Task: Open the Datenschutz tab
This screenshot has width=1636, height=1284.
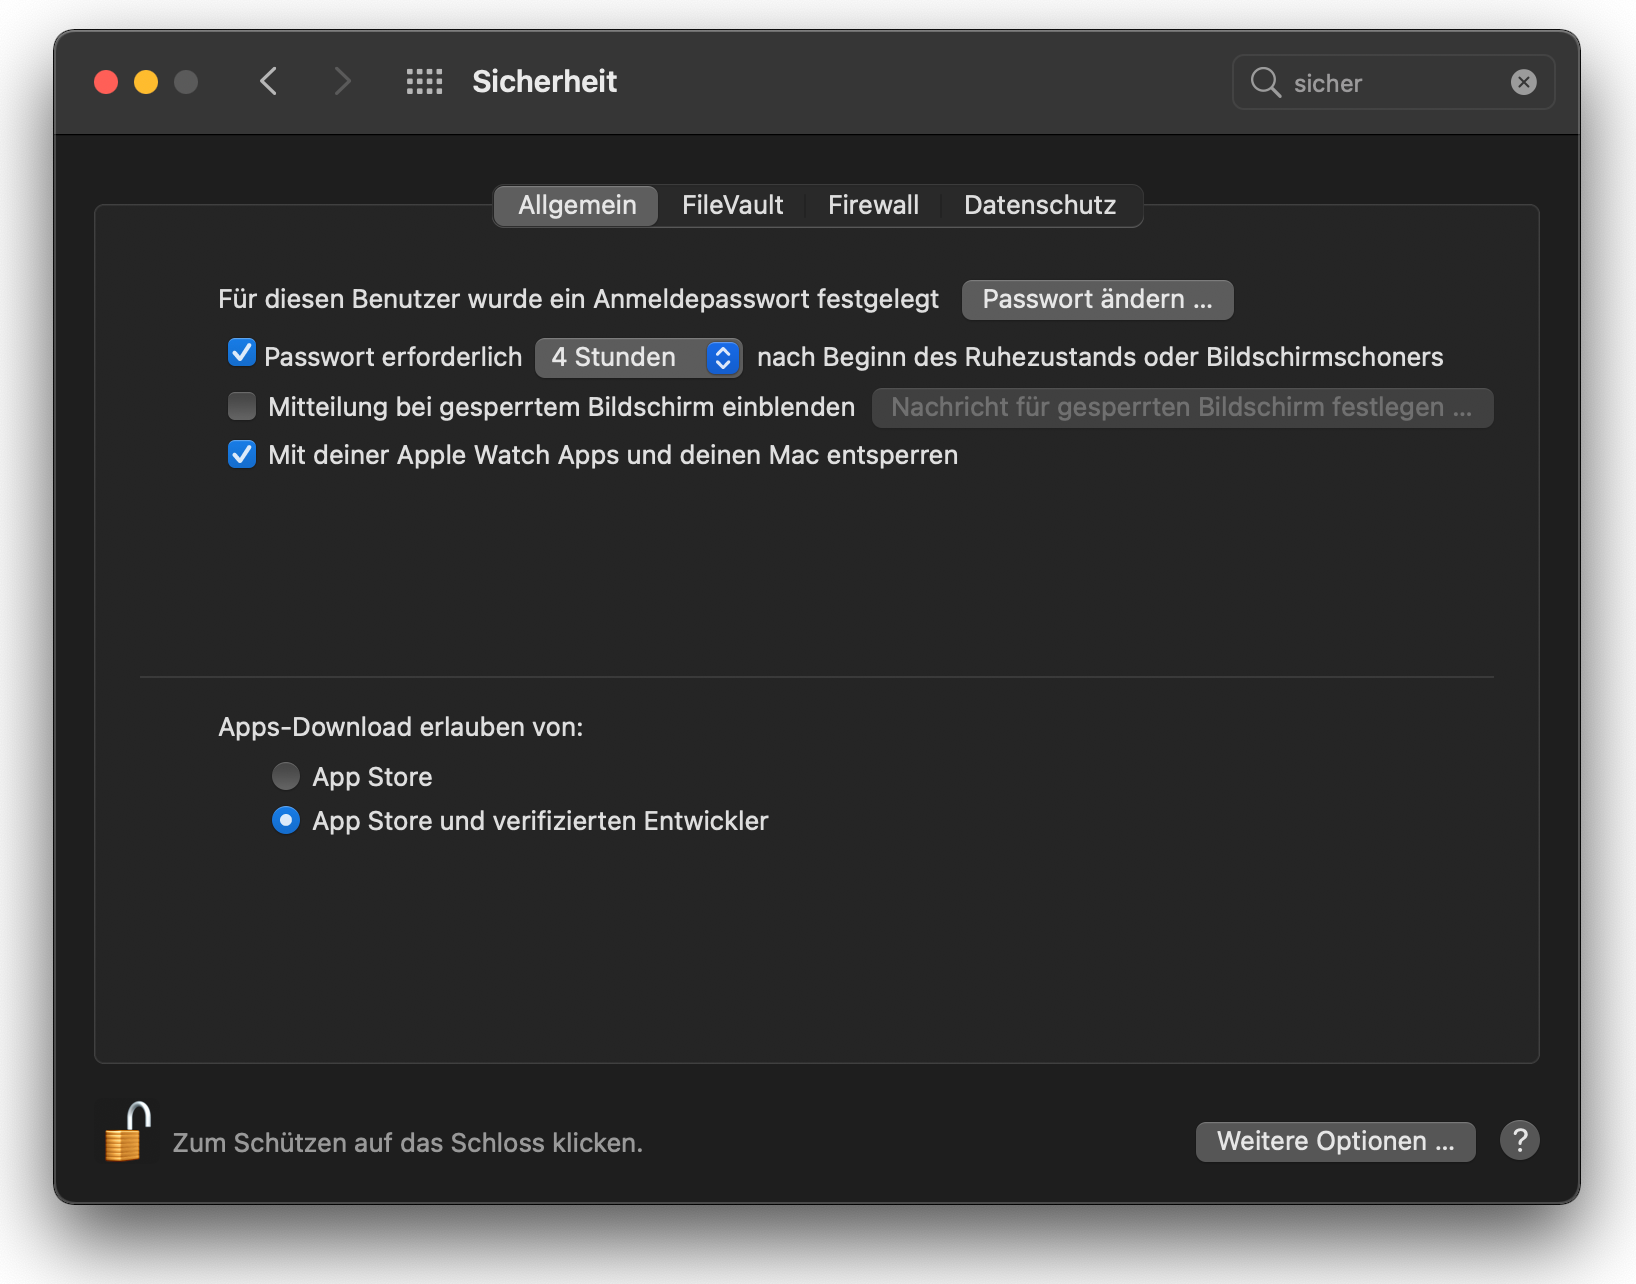Action: point(1040,205)
